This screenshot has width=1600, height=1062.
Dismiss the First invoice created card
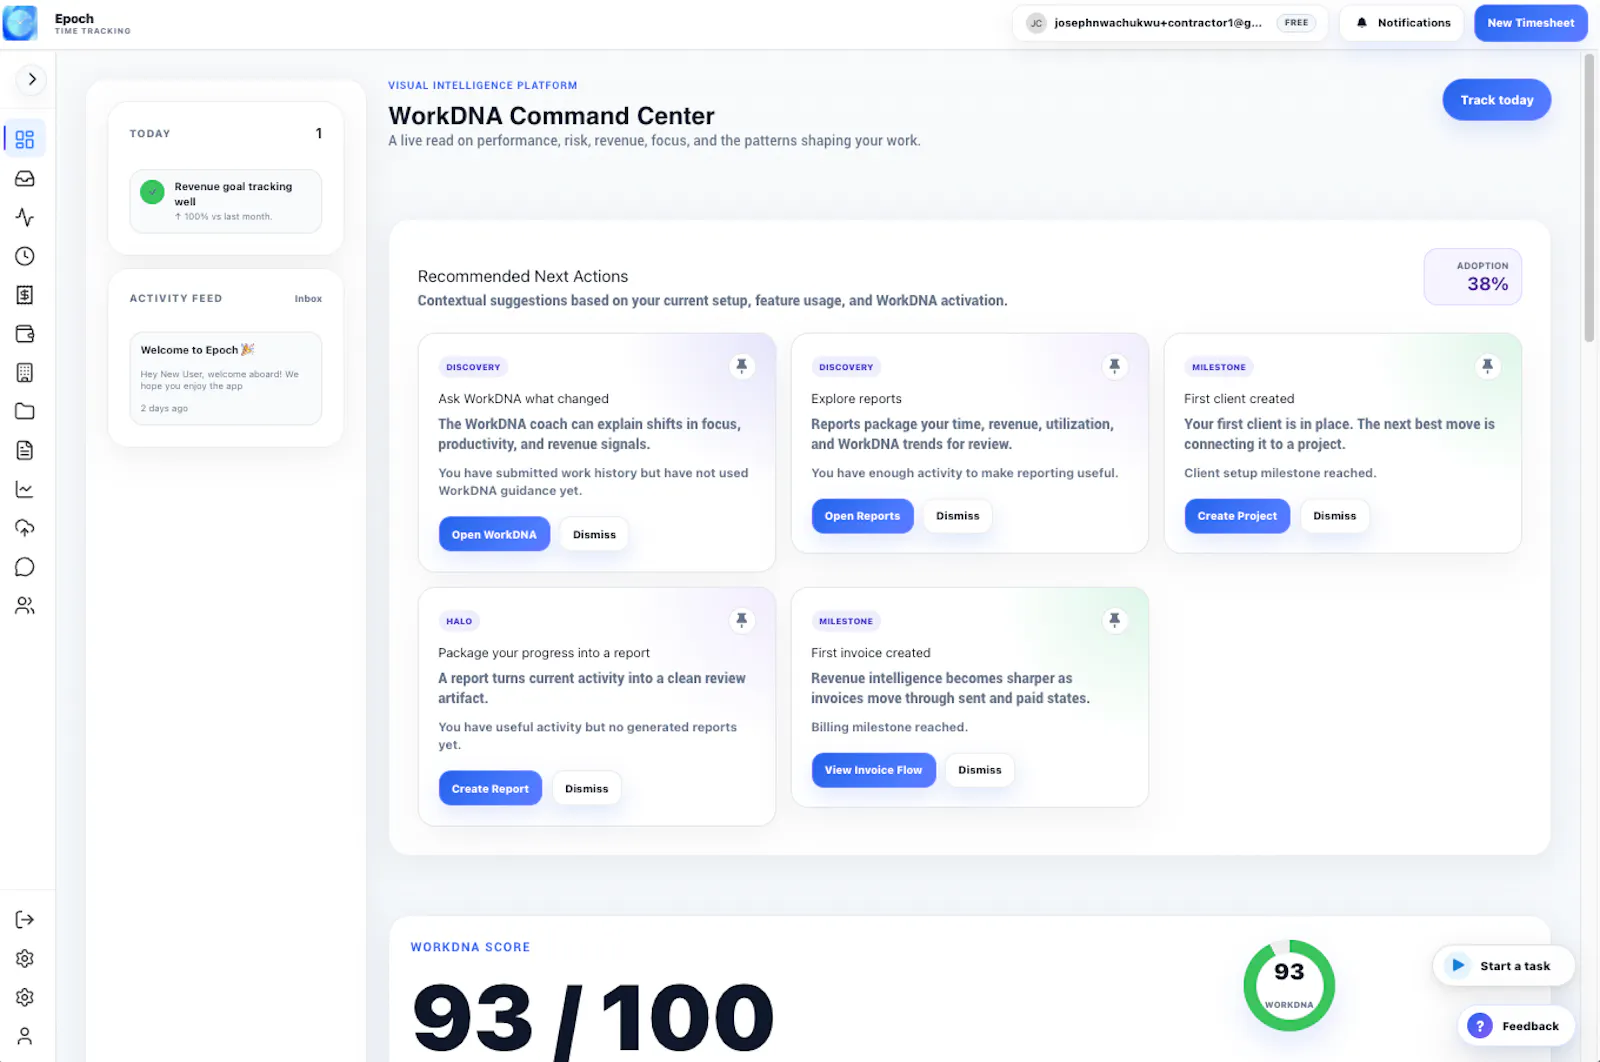pos(980,770)
